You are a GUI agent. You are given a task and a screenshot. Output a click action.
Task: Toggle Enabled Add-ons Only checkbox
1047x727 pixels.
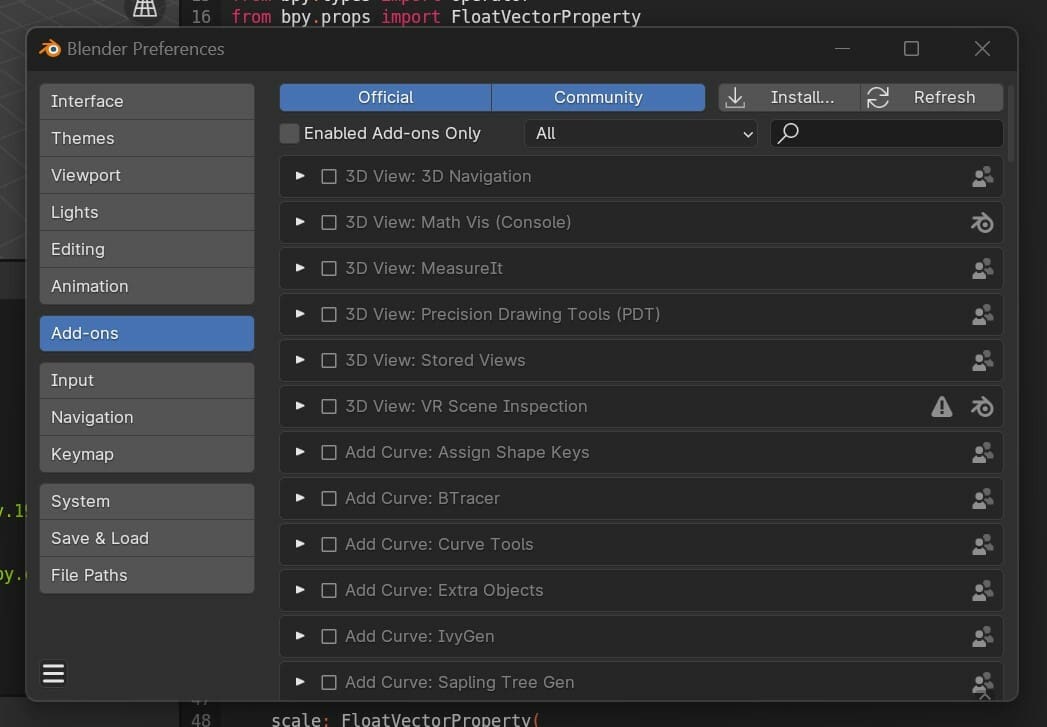(x=289, y=134)
